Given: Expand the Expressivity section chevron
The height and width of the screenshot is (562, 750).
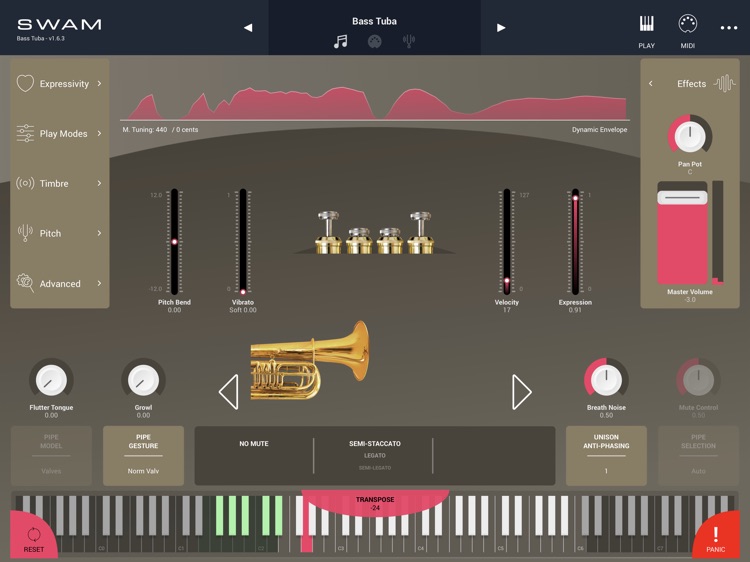Looking at the screenshot, I should (x=99, y=83).
